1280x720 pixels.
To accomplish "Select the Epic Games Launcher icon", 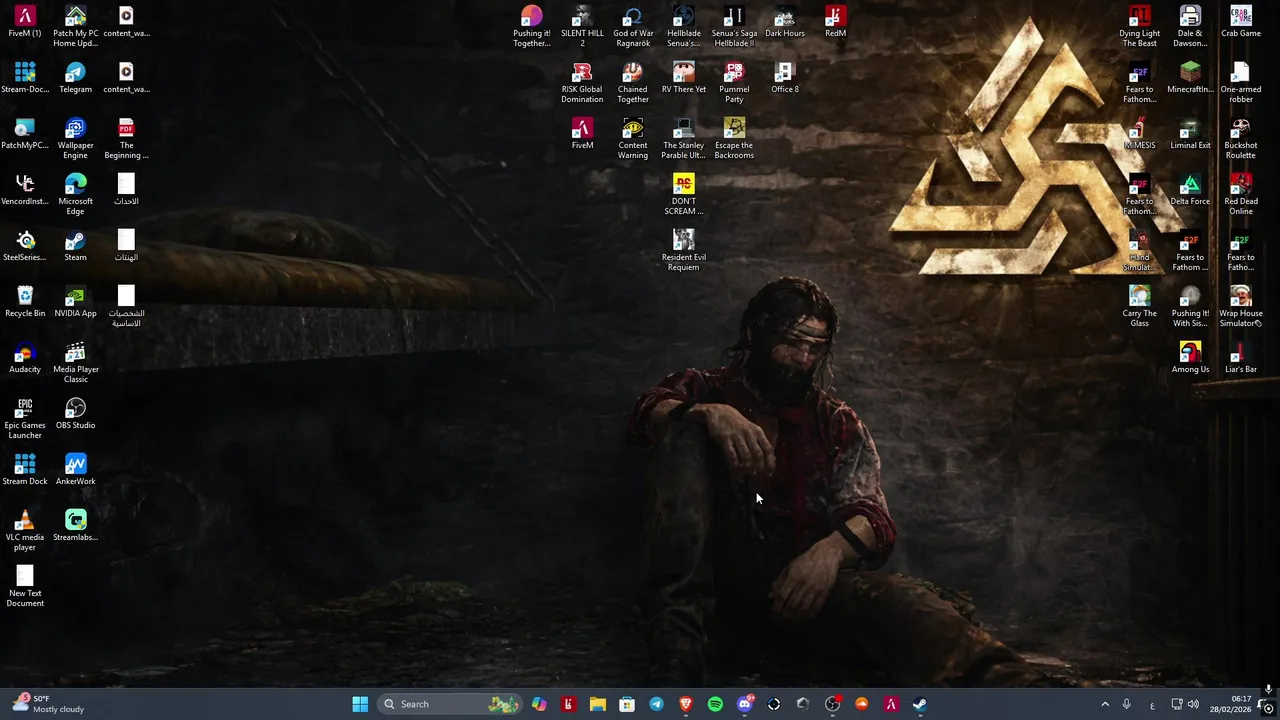I will [25, 420].
